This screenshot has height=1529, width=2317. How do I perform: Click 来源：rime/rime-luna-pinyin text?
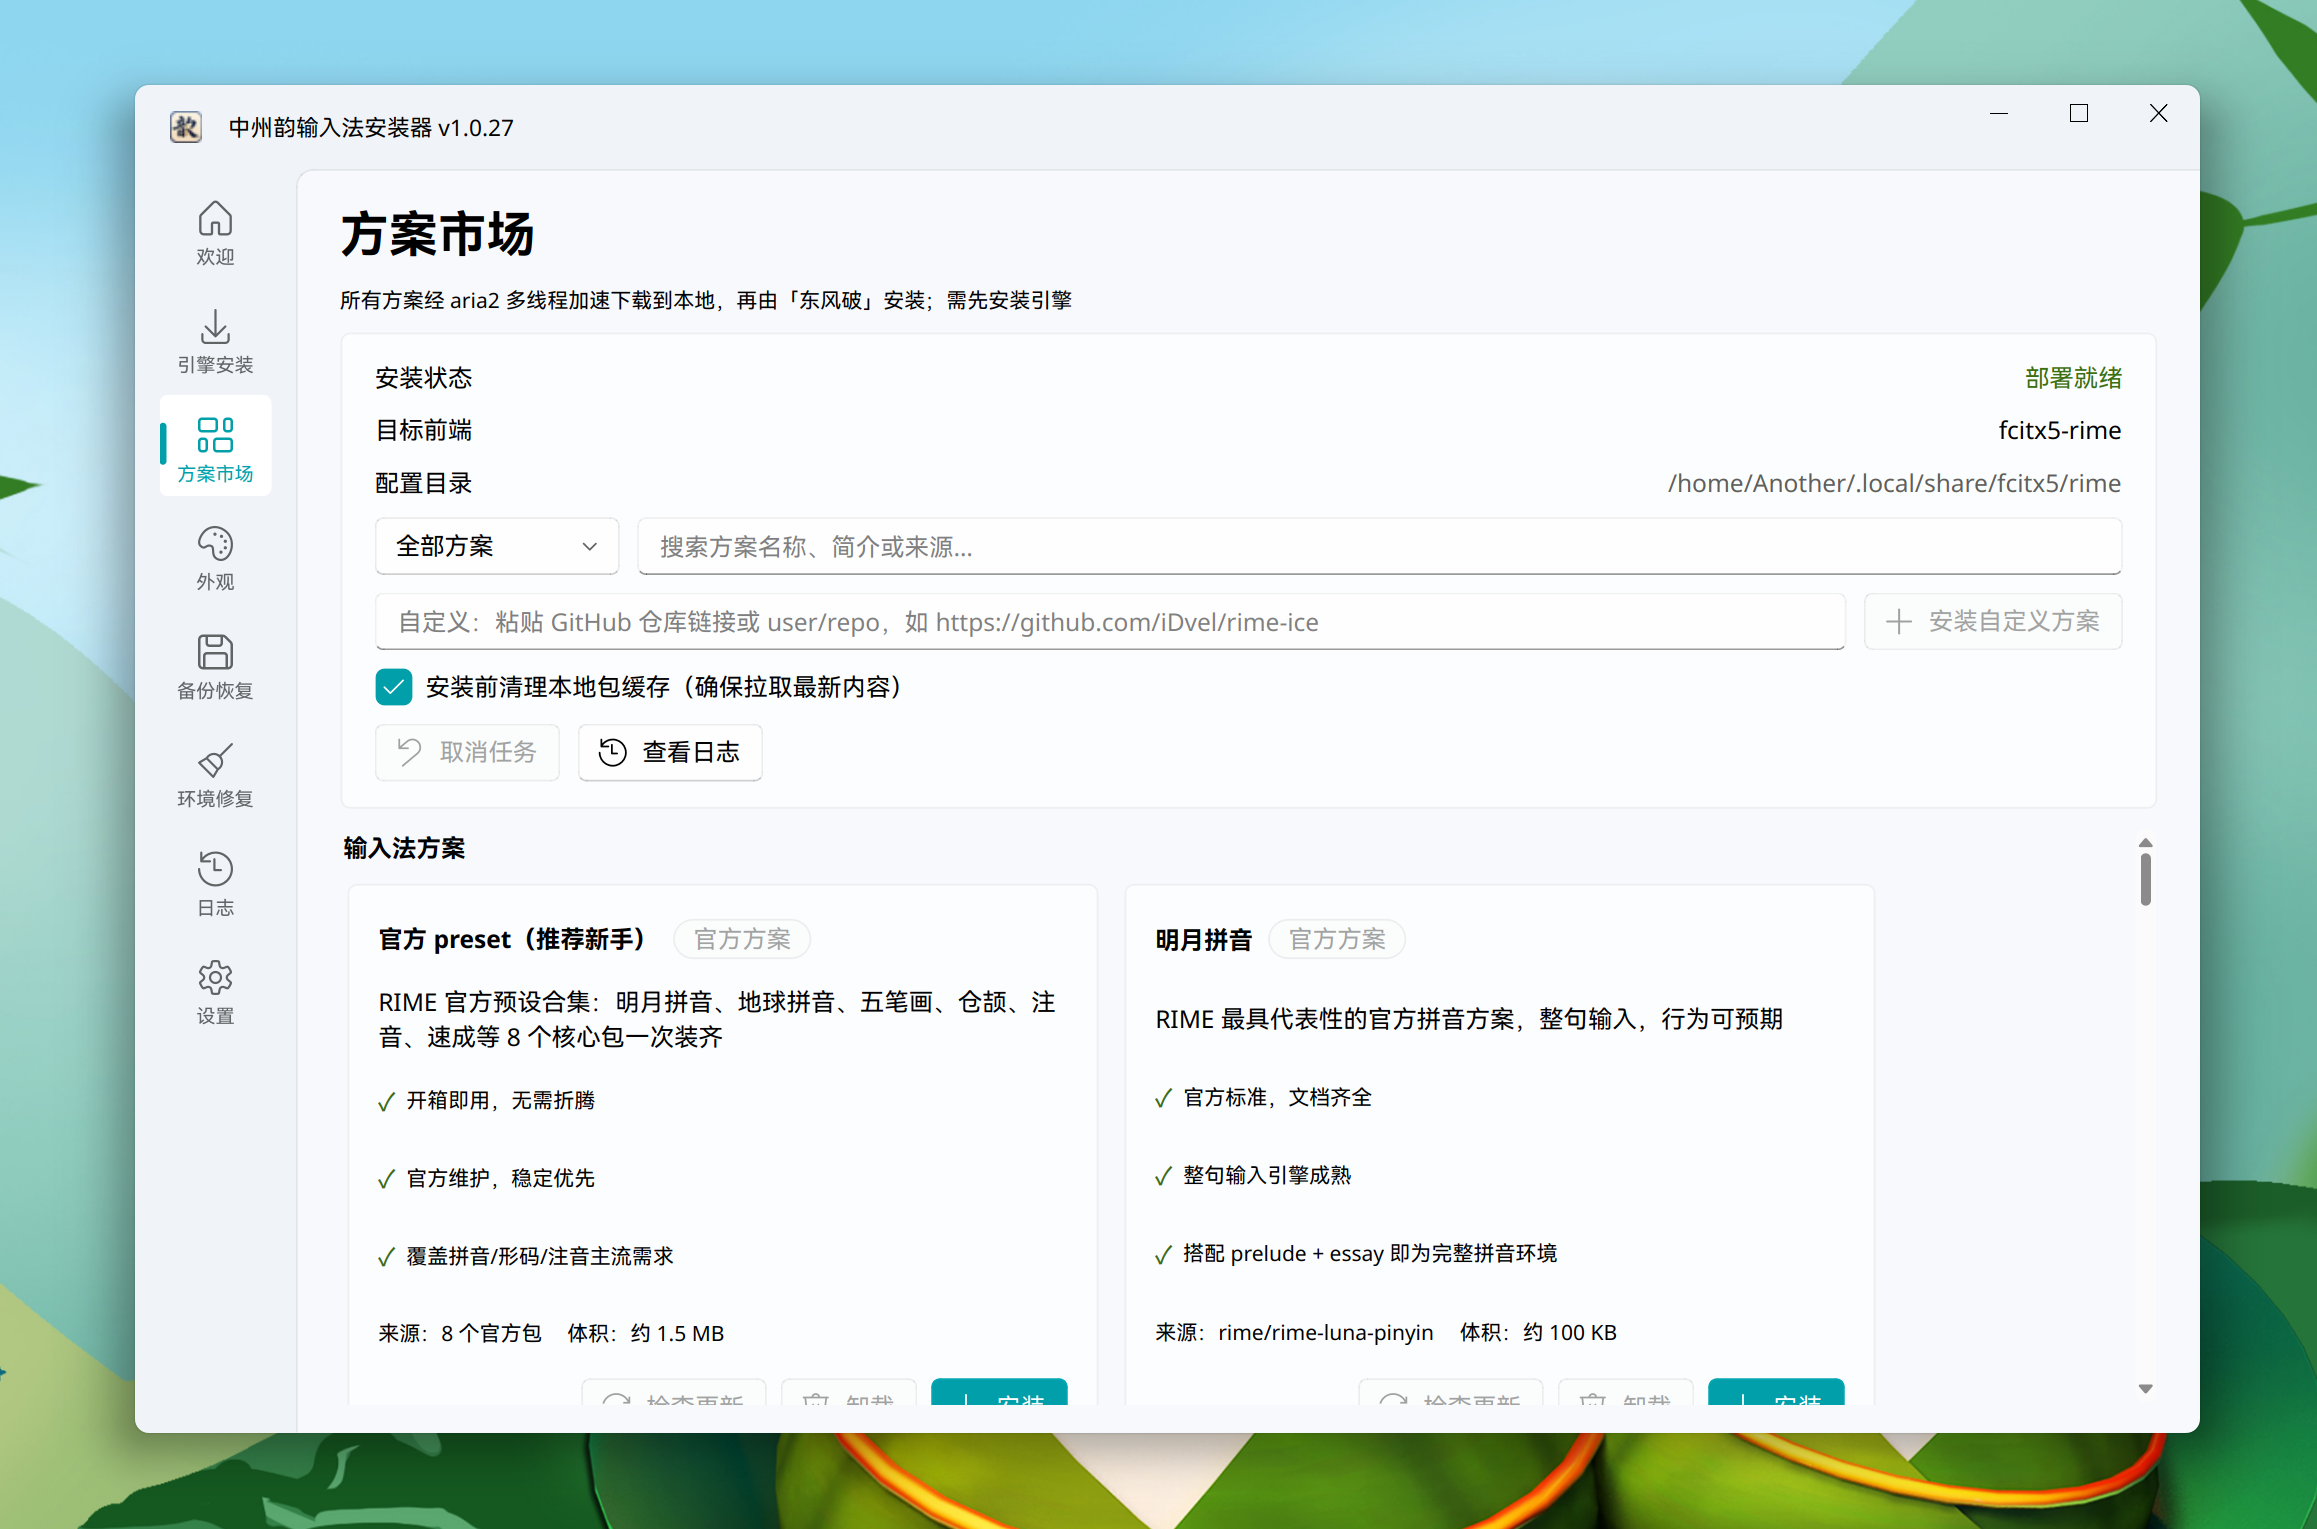click(1294, 1332)
